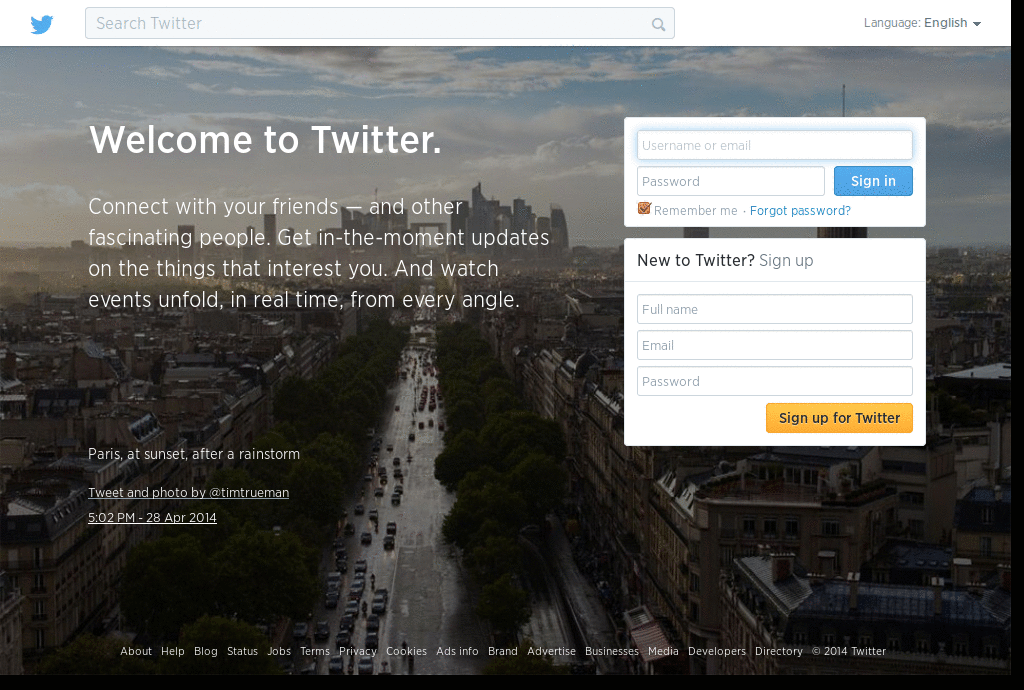1024x690 pixels.
Task: Toggle the Remember me checkbox
Action: (x=644, y=209)
